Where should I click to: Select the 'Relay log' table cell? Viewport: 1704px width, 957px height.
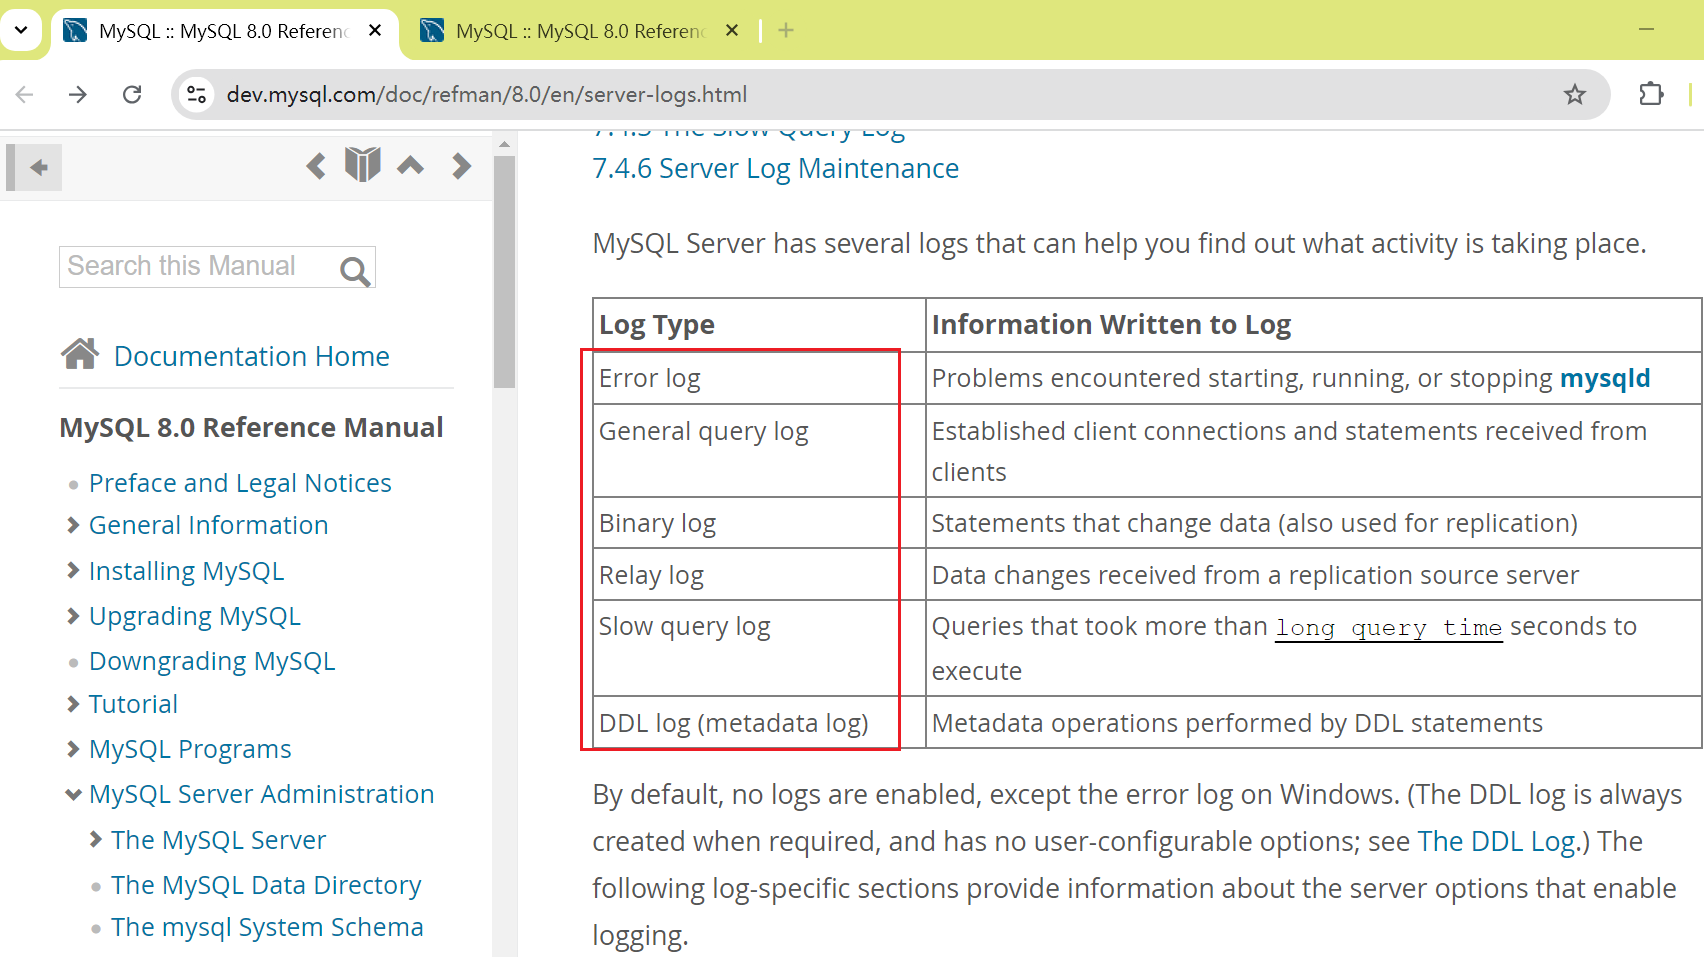[x=759, y=575]
